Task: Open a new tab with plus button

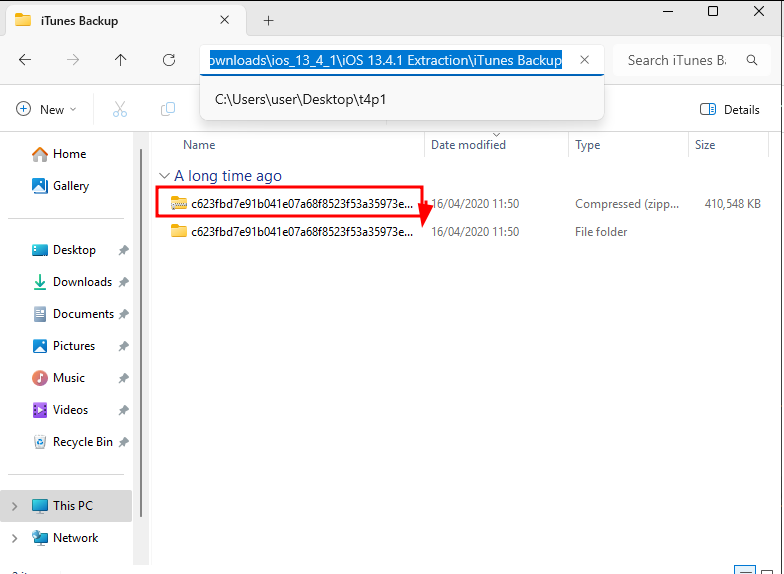Action: pyautogui.click(x=268, y=20)
